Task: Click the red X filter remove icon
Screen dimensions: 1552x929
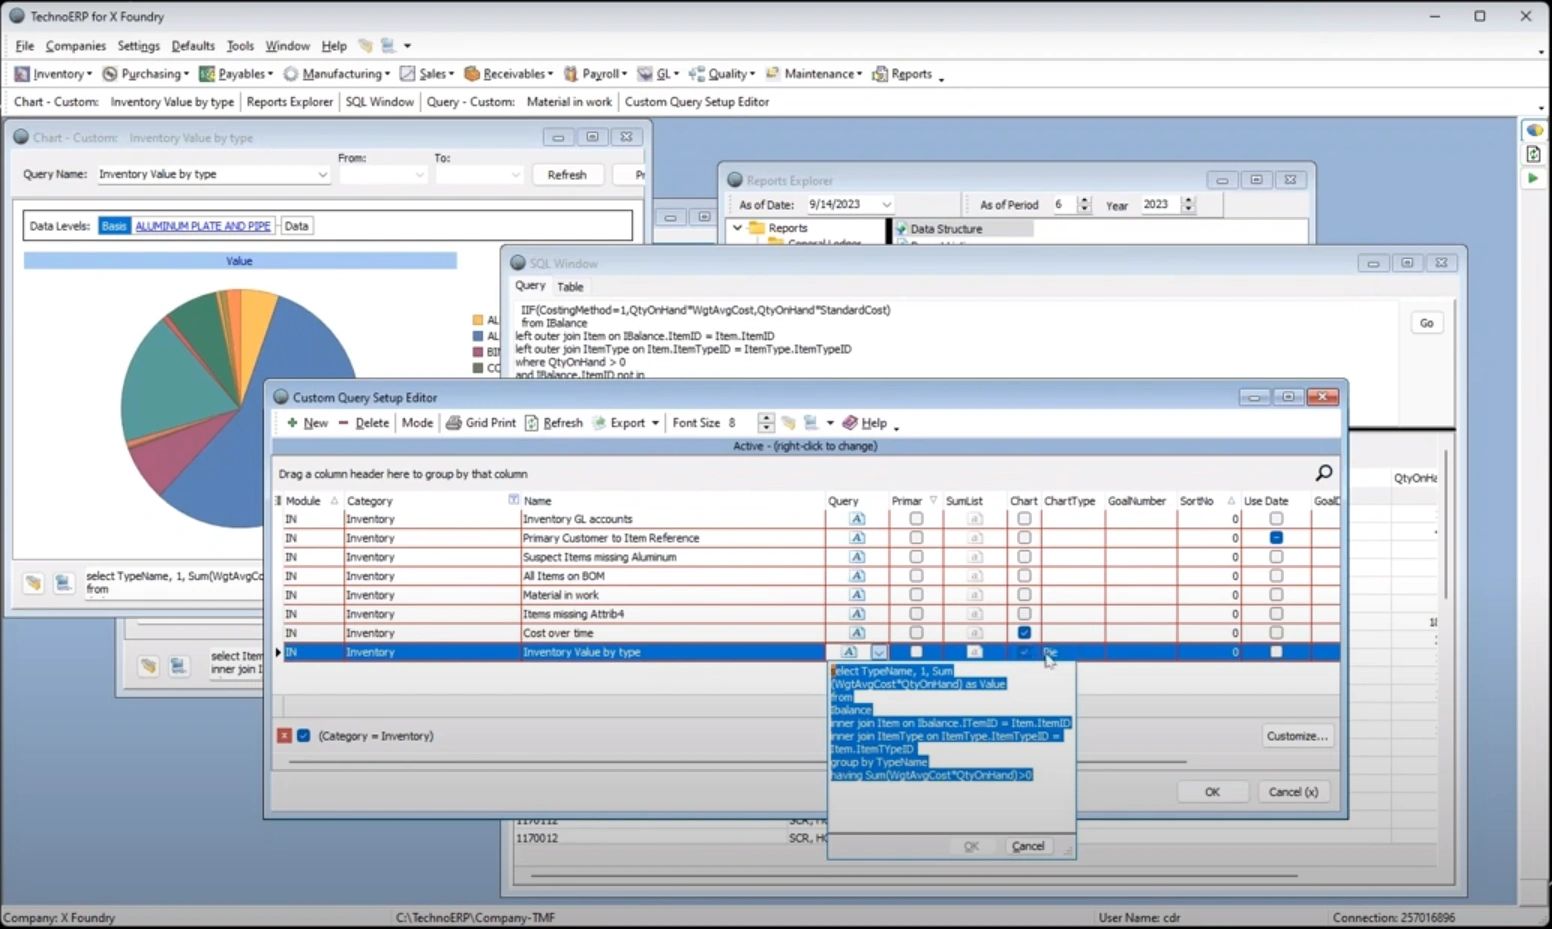Action: tap(284, 736)
